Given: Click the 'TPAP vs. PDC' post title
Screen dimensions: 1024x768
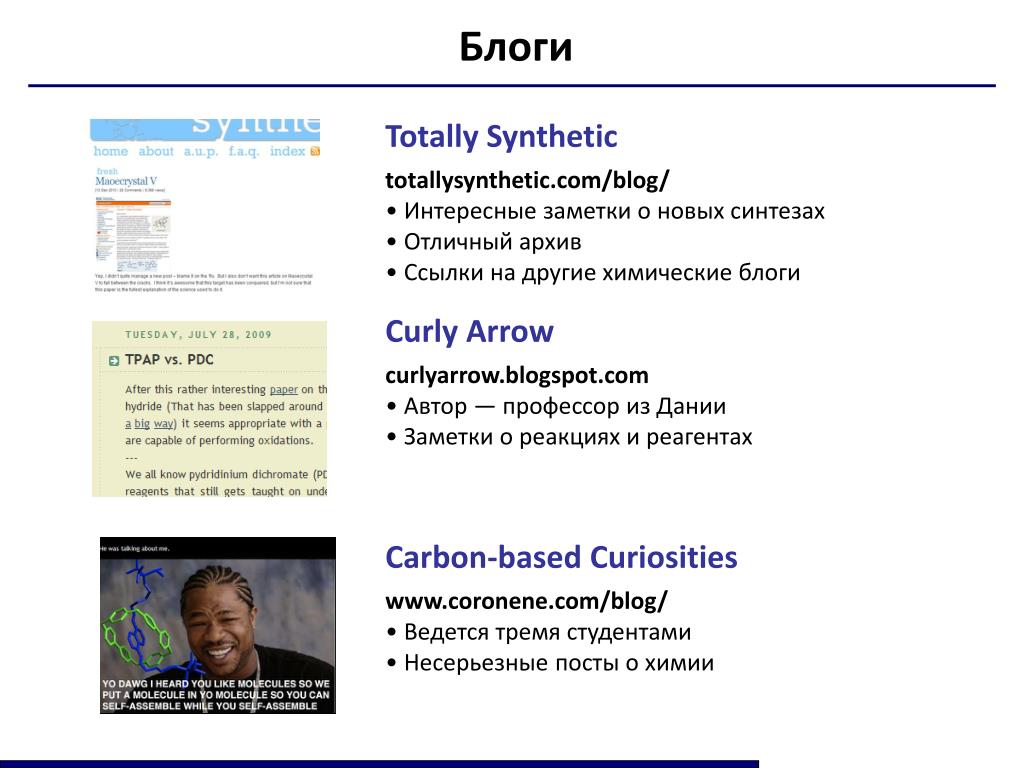Looking at the screenshot, I should (169, 360).
